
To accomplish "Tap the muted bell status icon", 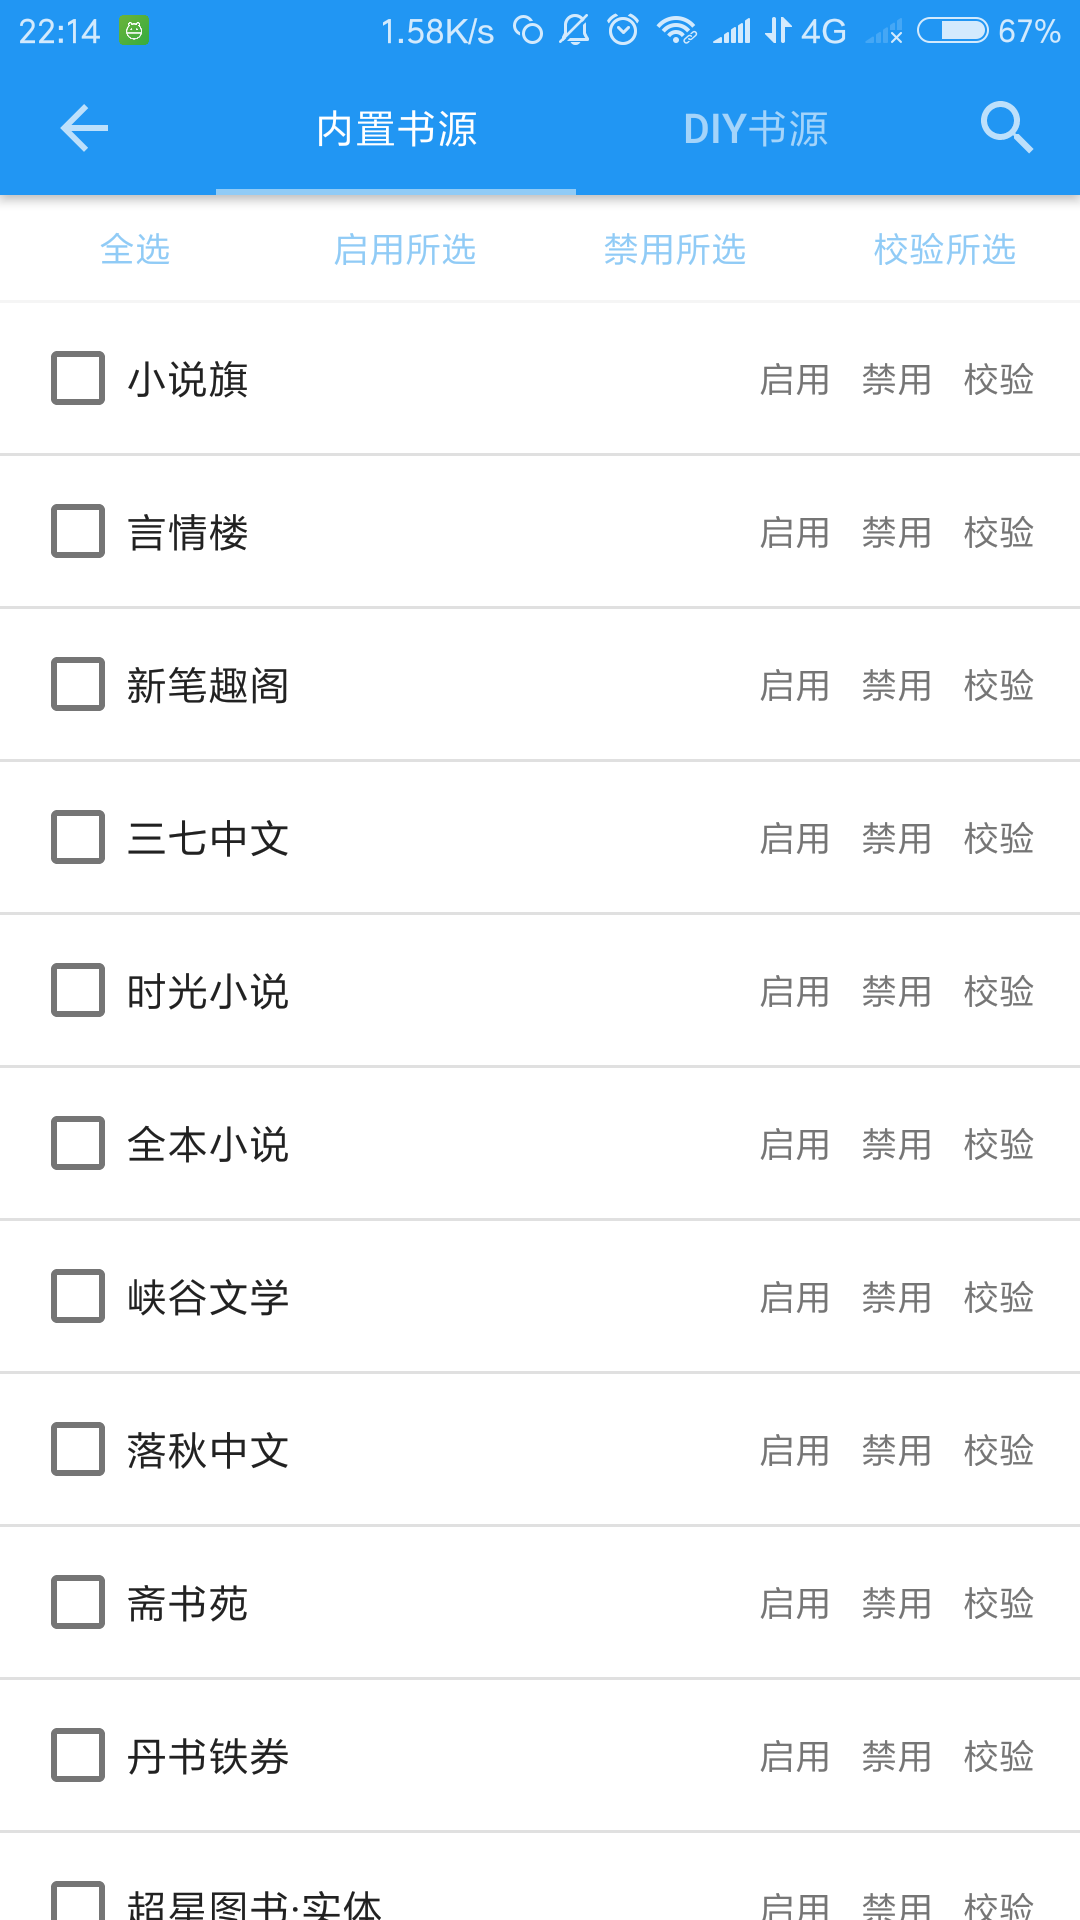I will pos(574,30).
